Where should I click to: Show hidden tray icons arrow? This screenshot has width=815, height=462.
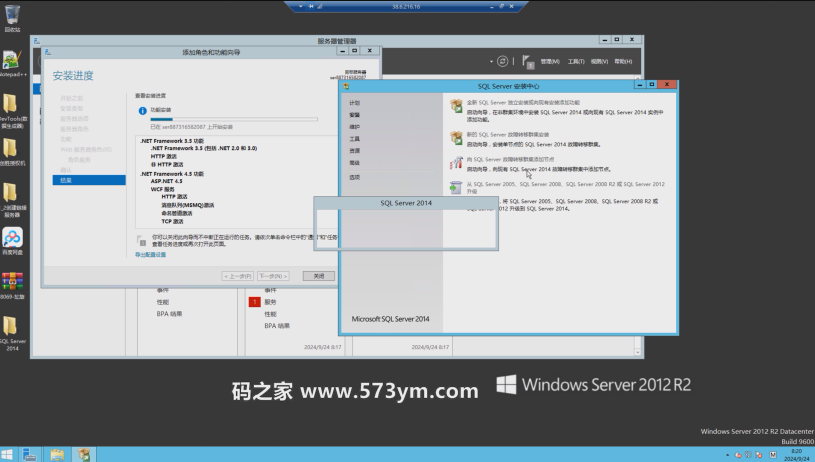727,455
